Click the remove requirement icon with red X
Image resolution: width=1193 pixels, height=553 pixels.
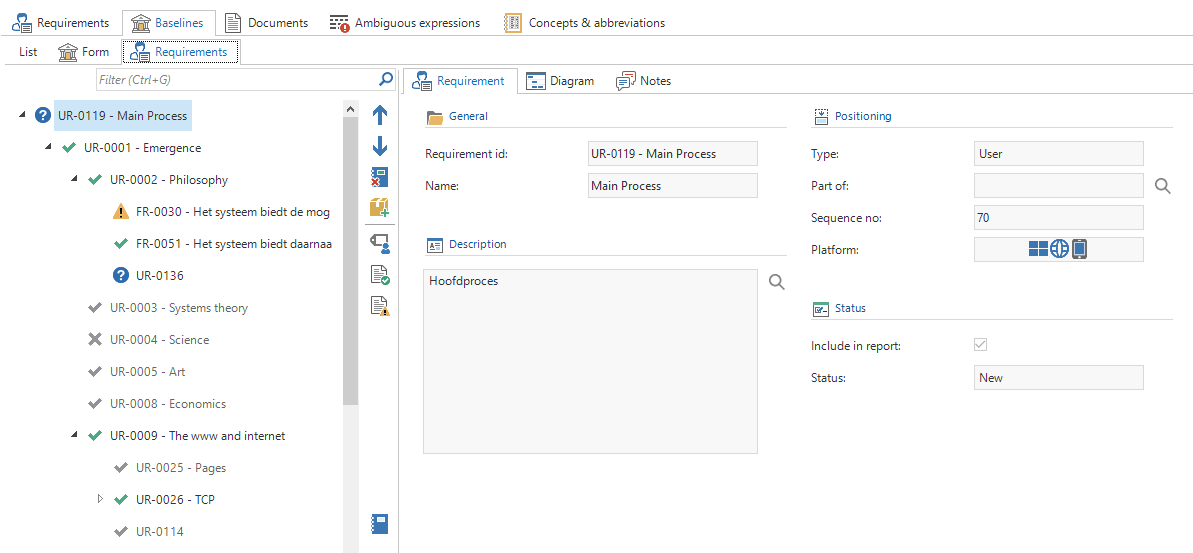[380, 177]
